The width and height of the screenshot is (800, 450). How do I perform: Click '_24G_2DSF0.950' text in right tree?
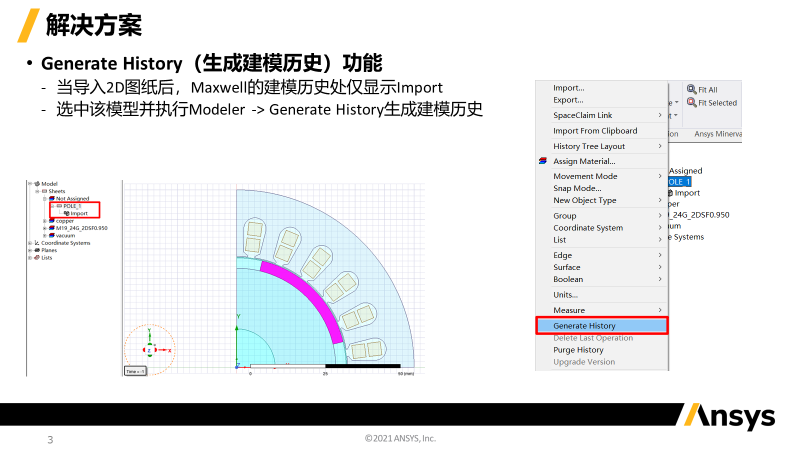click(700, 215)
